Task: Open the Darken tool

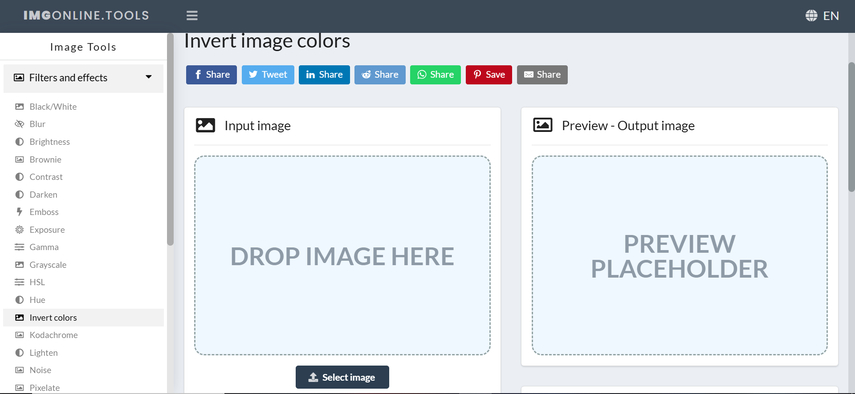Action: point(43,195)
